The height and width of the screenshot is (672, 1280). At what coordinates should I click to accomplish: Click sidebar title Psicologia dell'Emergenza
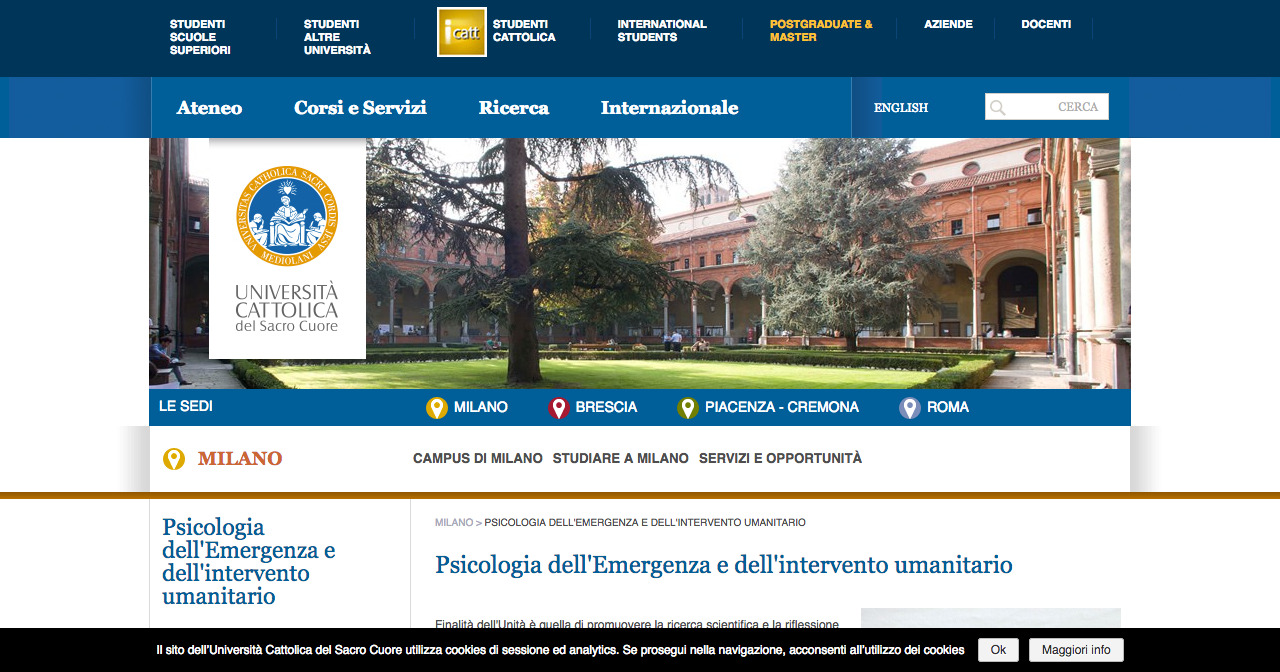point(249,562)
